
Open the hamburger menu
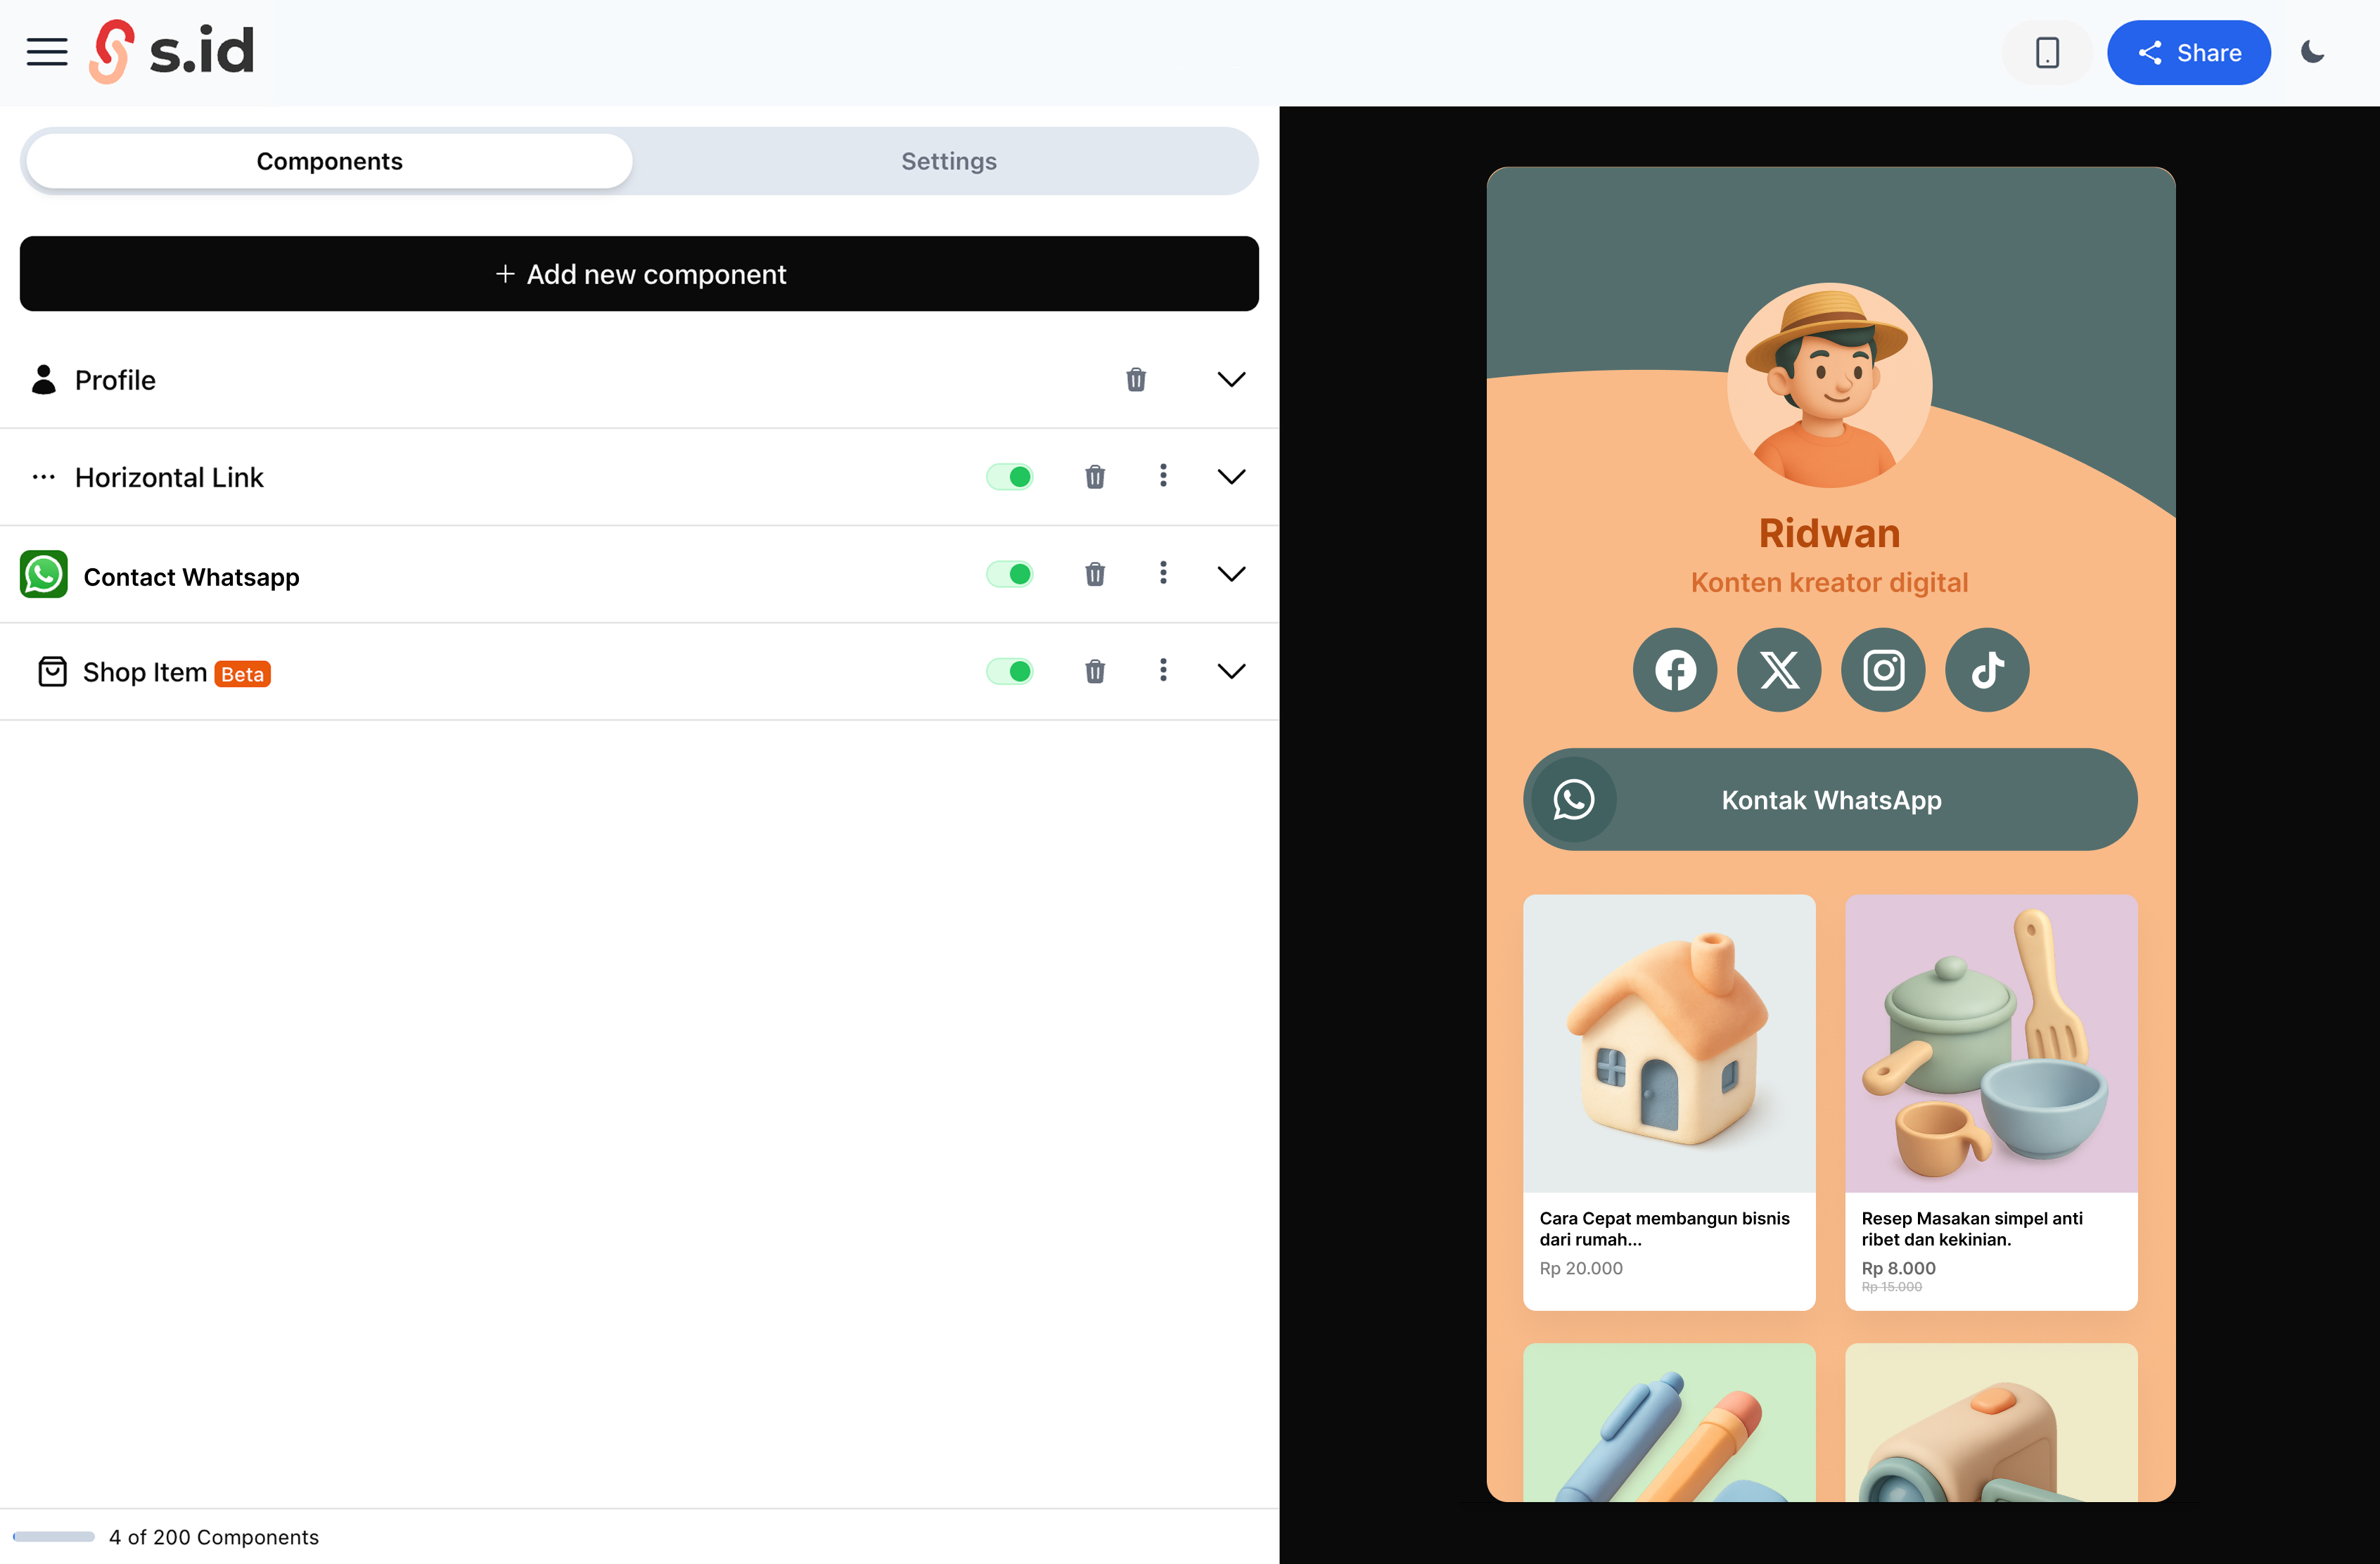(47, 52)
